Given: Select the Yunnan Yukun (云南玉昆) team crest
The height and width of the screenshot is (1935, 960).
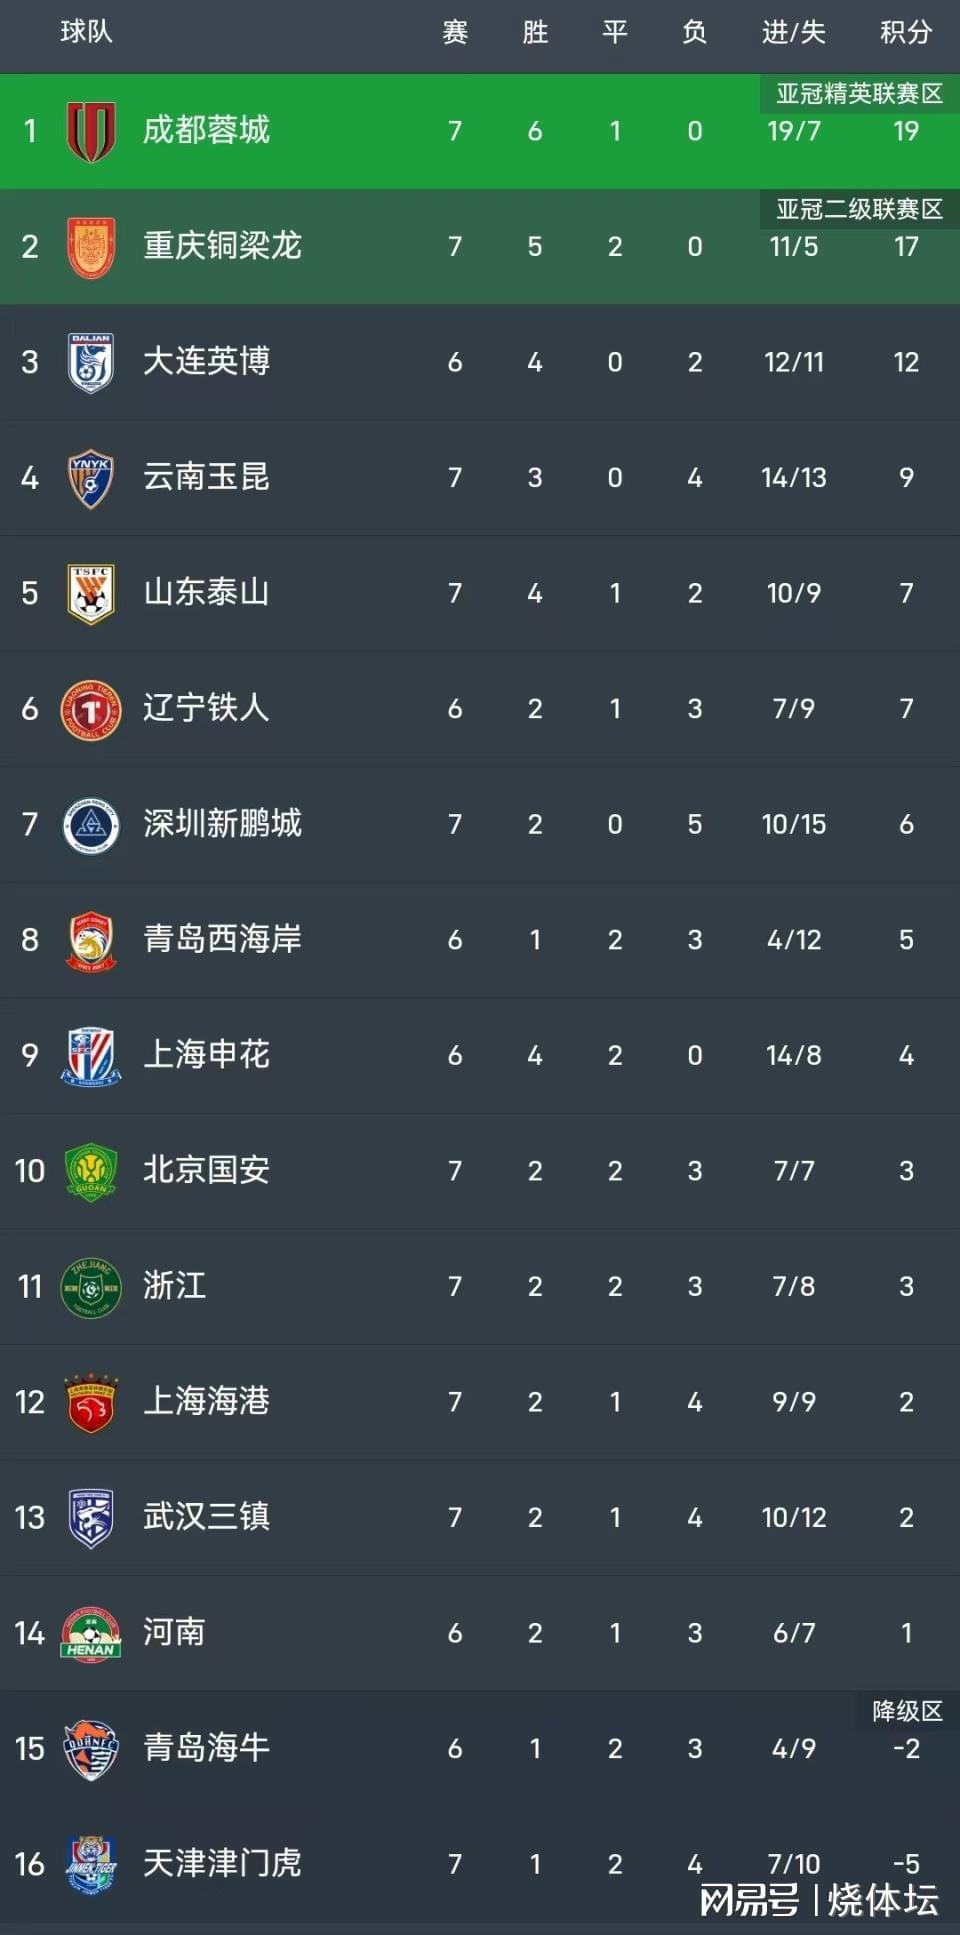Looking at the screenshot, I should pyautogui.click(x=91, y=478).
